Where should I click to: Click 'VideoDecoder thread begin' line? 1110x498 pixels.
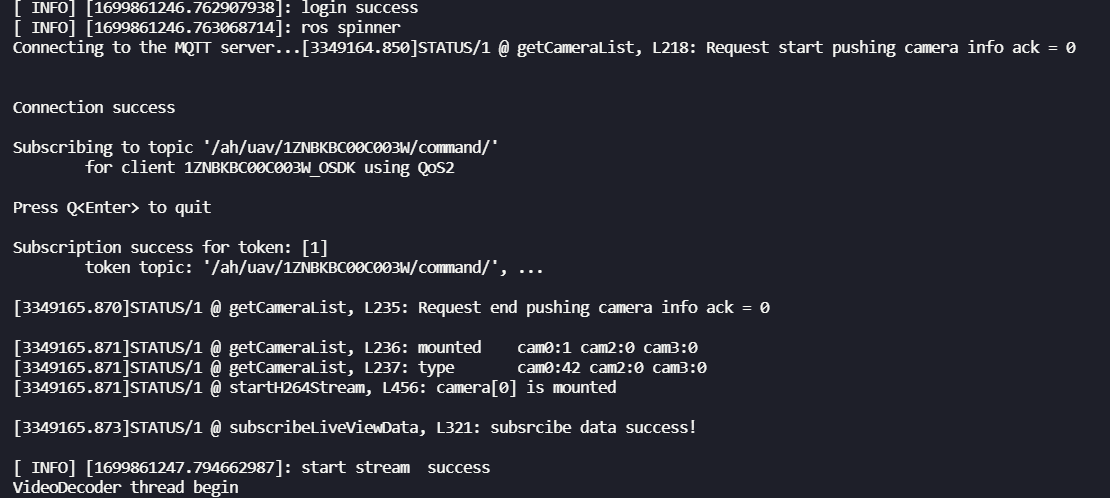point(125,488)
